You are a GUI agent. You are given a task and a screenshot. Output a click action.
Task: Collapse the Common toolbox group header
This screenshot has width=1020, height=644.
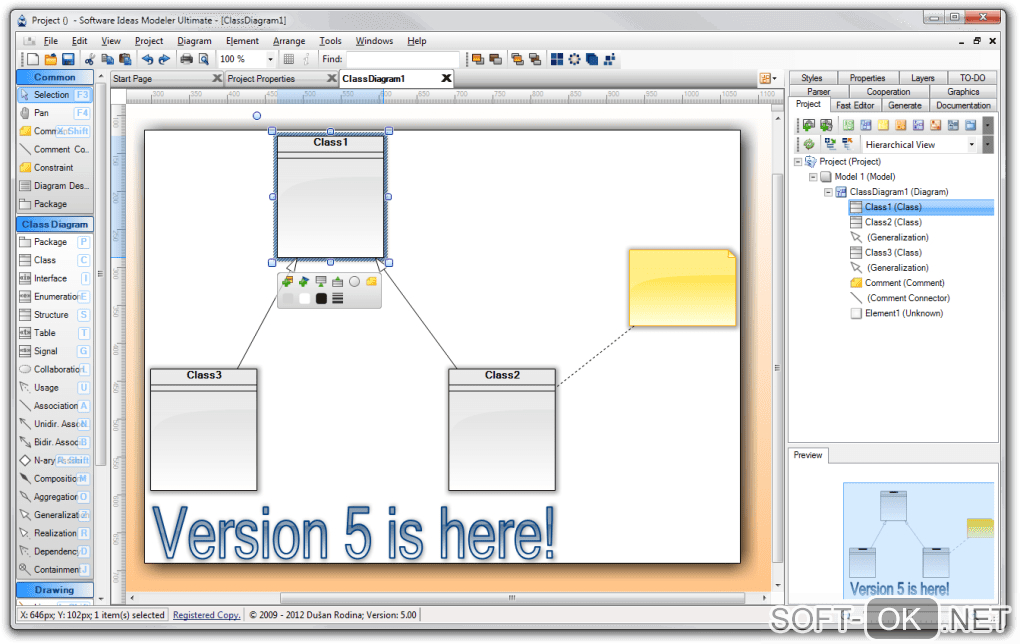55,77
